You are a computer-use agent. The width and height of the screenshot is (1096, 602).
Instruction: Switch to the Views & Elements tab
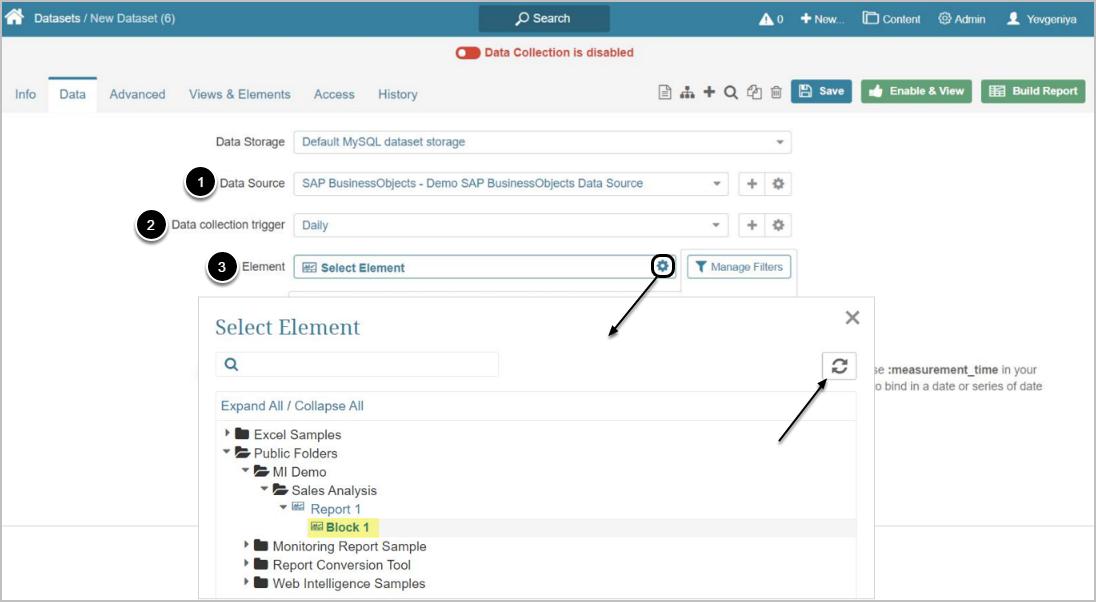[240, 94]
